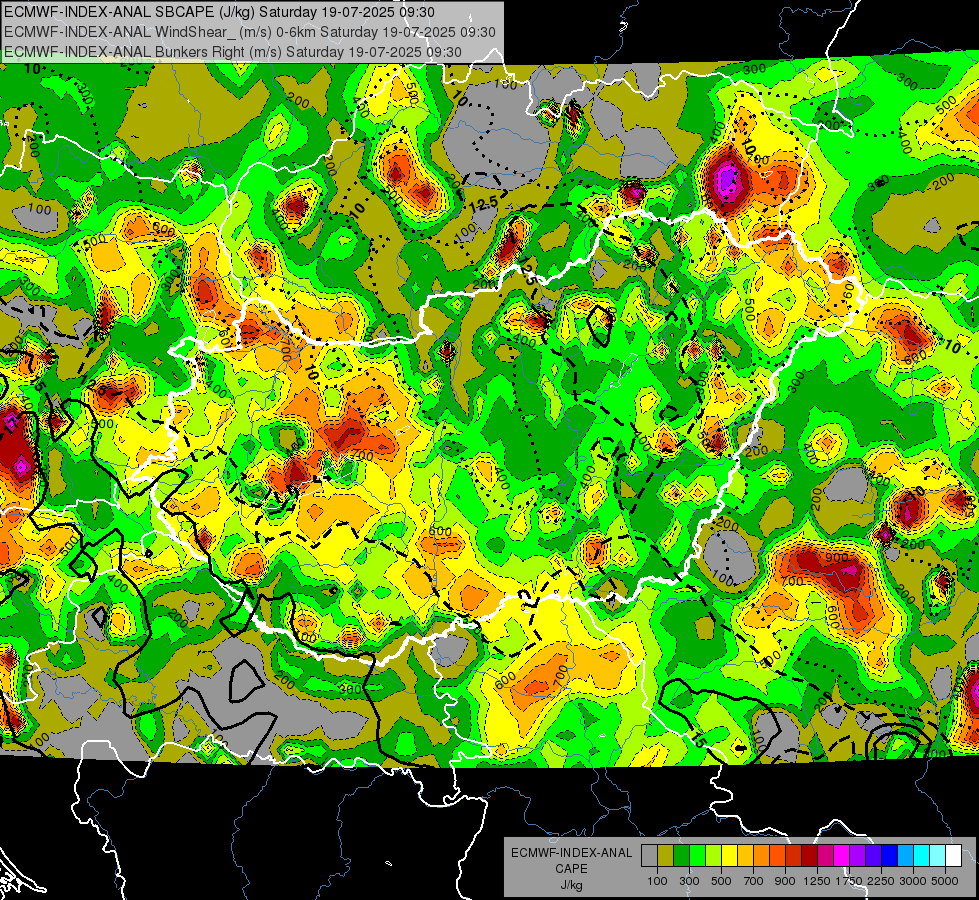Image resolution: width=979 pixels, height=900 pixels.
Task: Click the ECMWF-INDEX-ANAL legend title
Action: click(x=571, y=853)
